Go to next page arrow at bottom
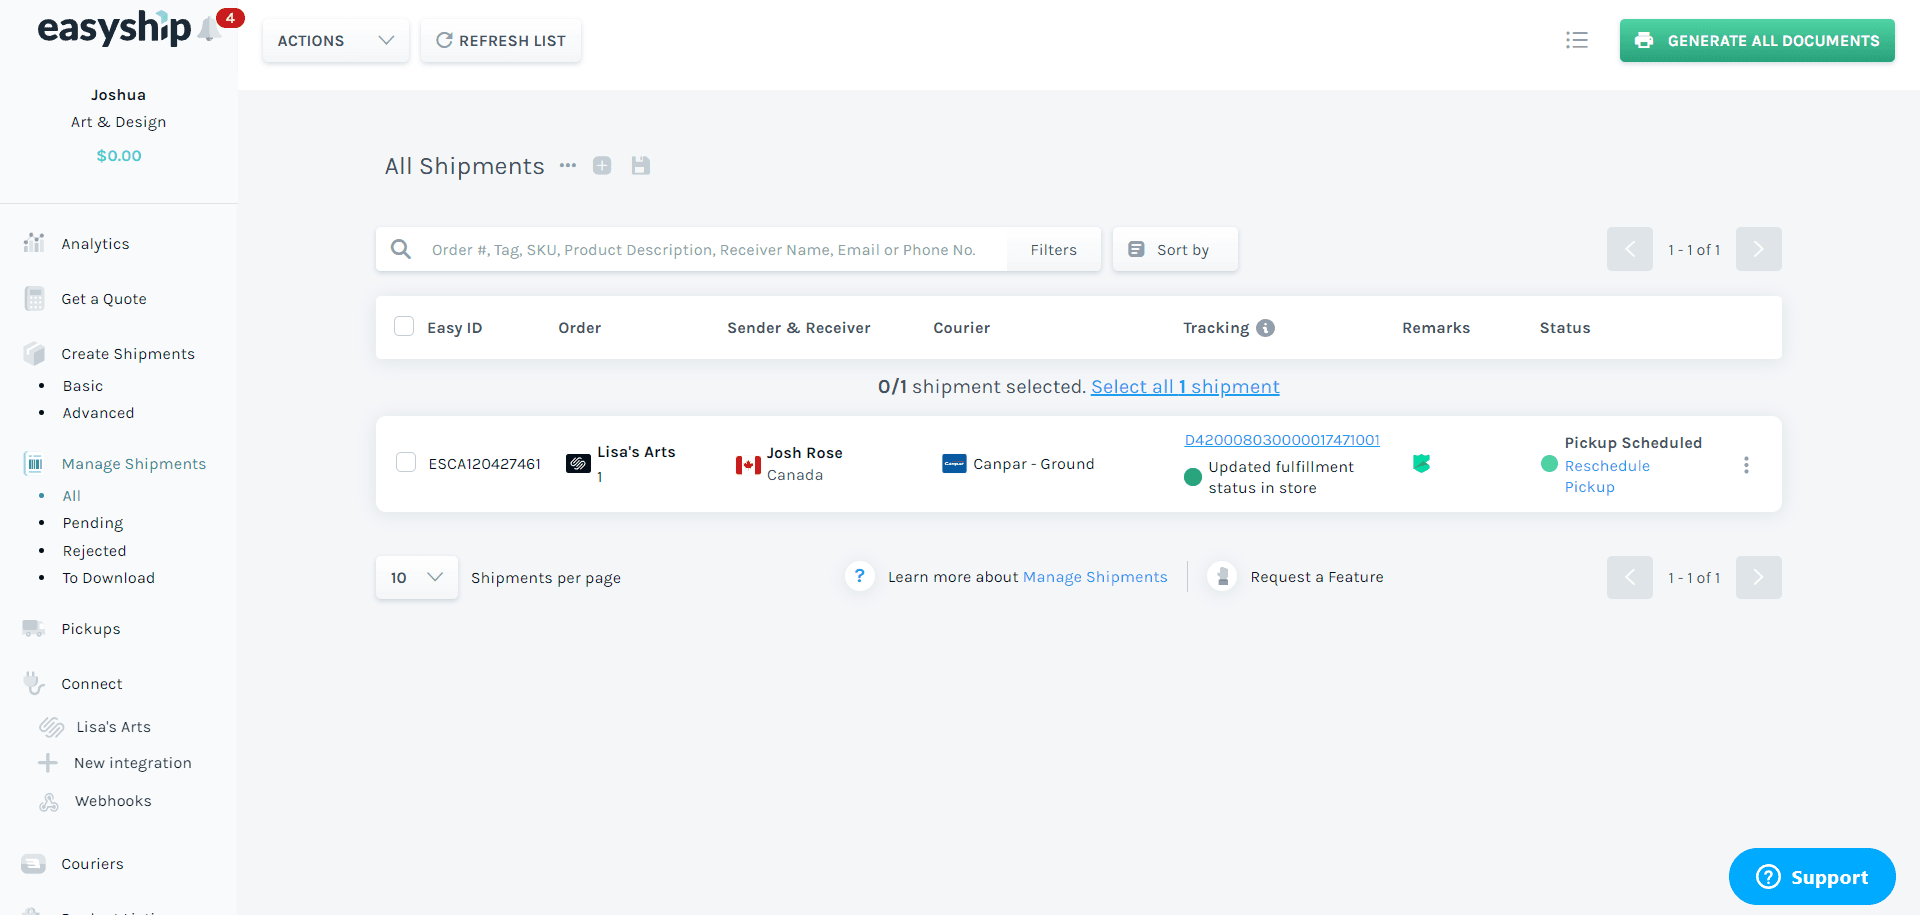1920x915 pixels. (1758, 577)
